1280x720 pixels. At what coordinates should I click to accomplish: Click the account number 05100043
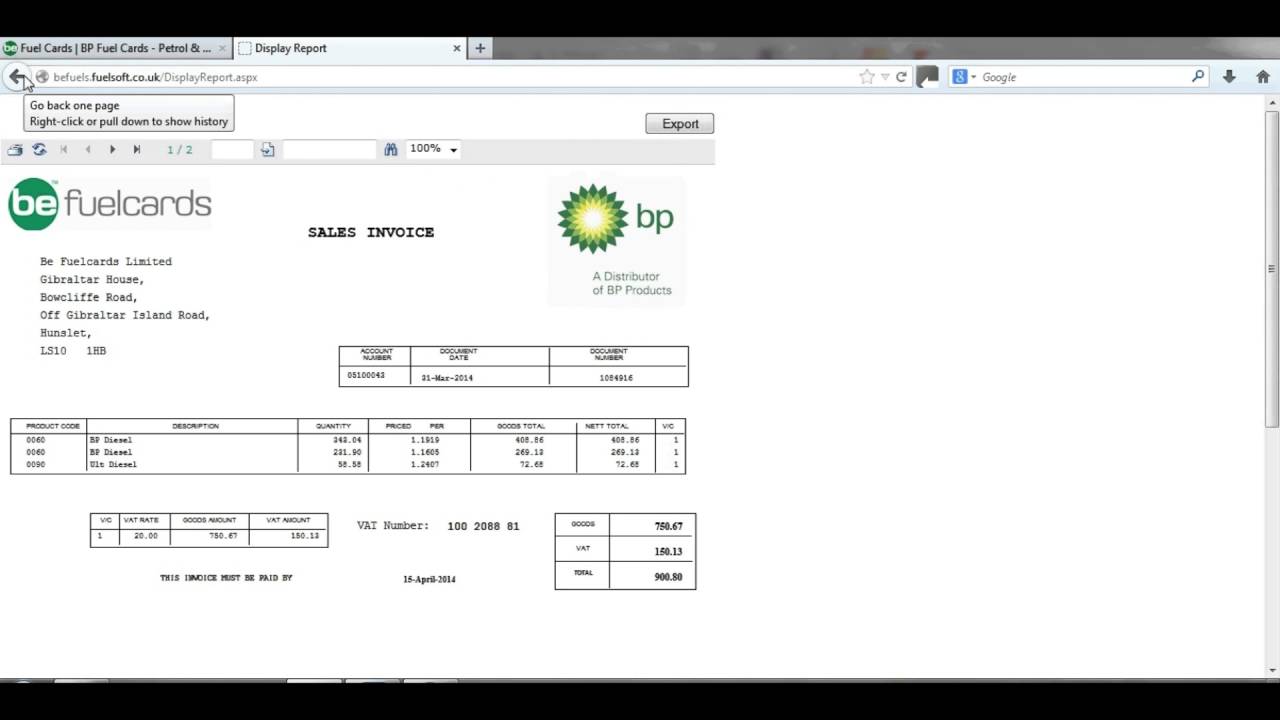click(366, 375)
